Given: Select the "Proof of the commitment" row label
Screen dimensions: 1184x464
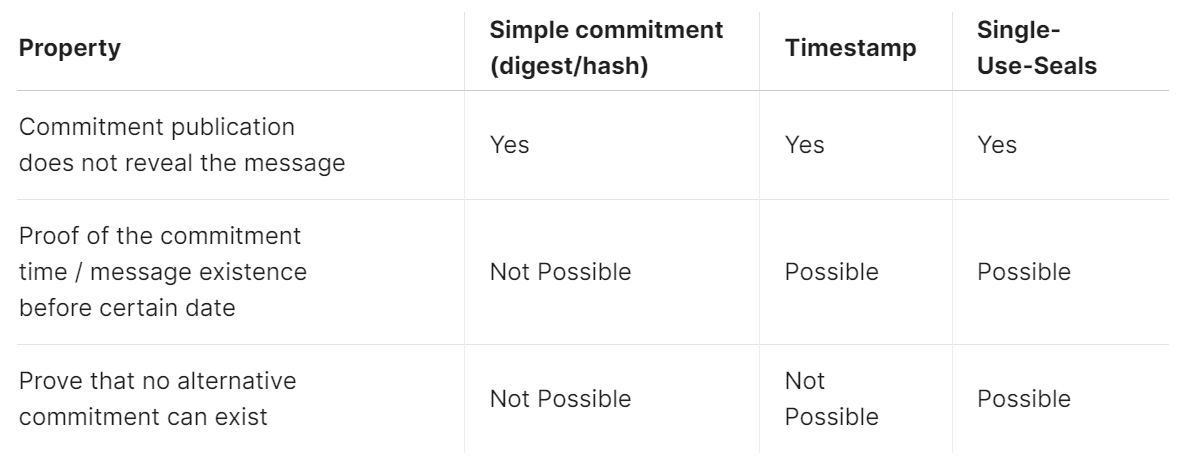Looking at the screenshot, I should click(160, 236).
